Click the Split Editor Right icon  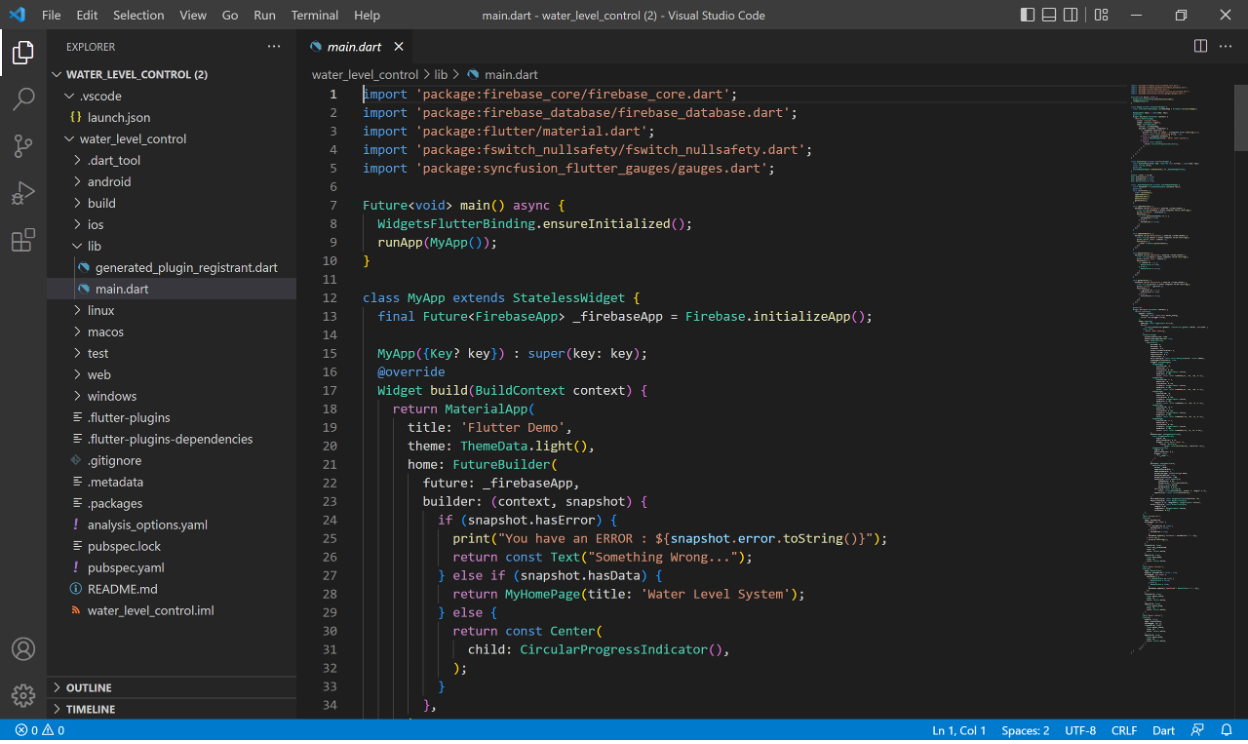1200,46
